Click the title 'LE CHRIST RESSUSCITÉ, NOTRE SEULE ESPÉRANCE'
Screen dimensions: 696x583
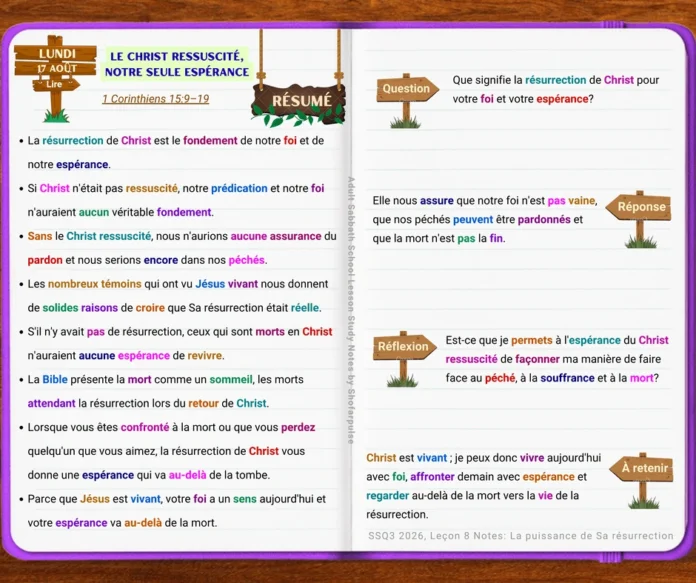coord(177,64)
